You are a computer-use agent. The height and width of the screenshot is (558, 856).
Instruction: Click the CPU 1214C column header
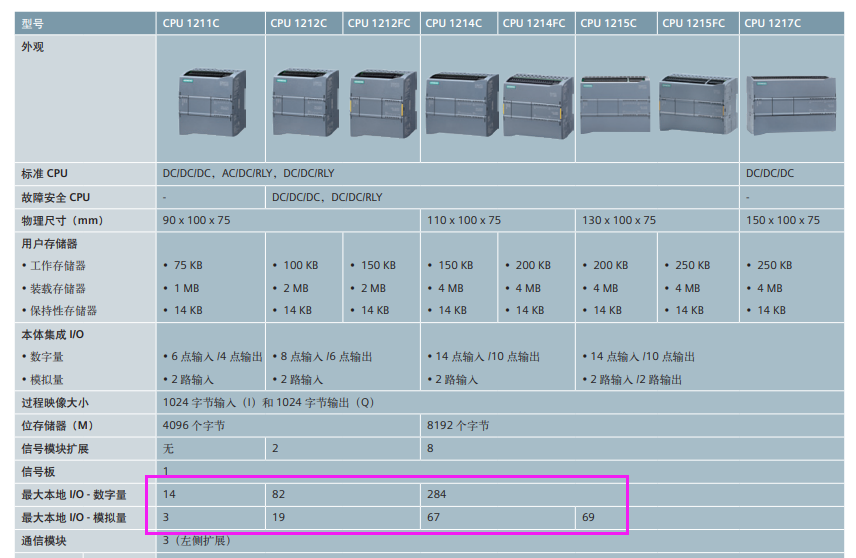tap(459, 23)
